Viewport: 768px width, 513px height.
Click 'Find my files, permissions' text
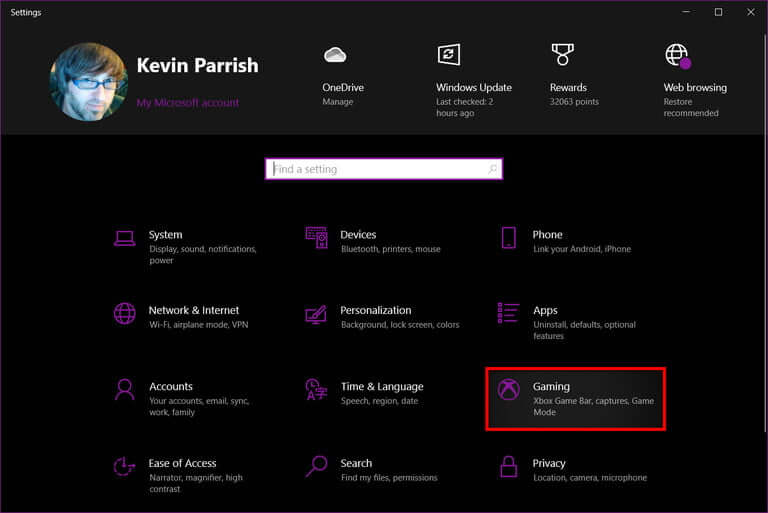tap(389, 477)
